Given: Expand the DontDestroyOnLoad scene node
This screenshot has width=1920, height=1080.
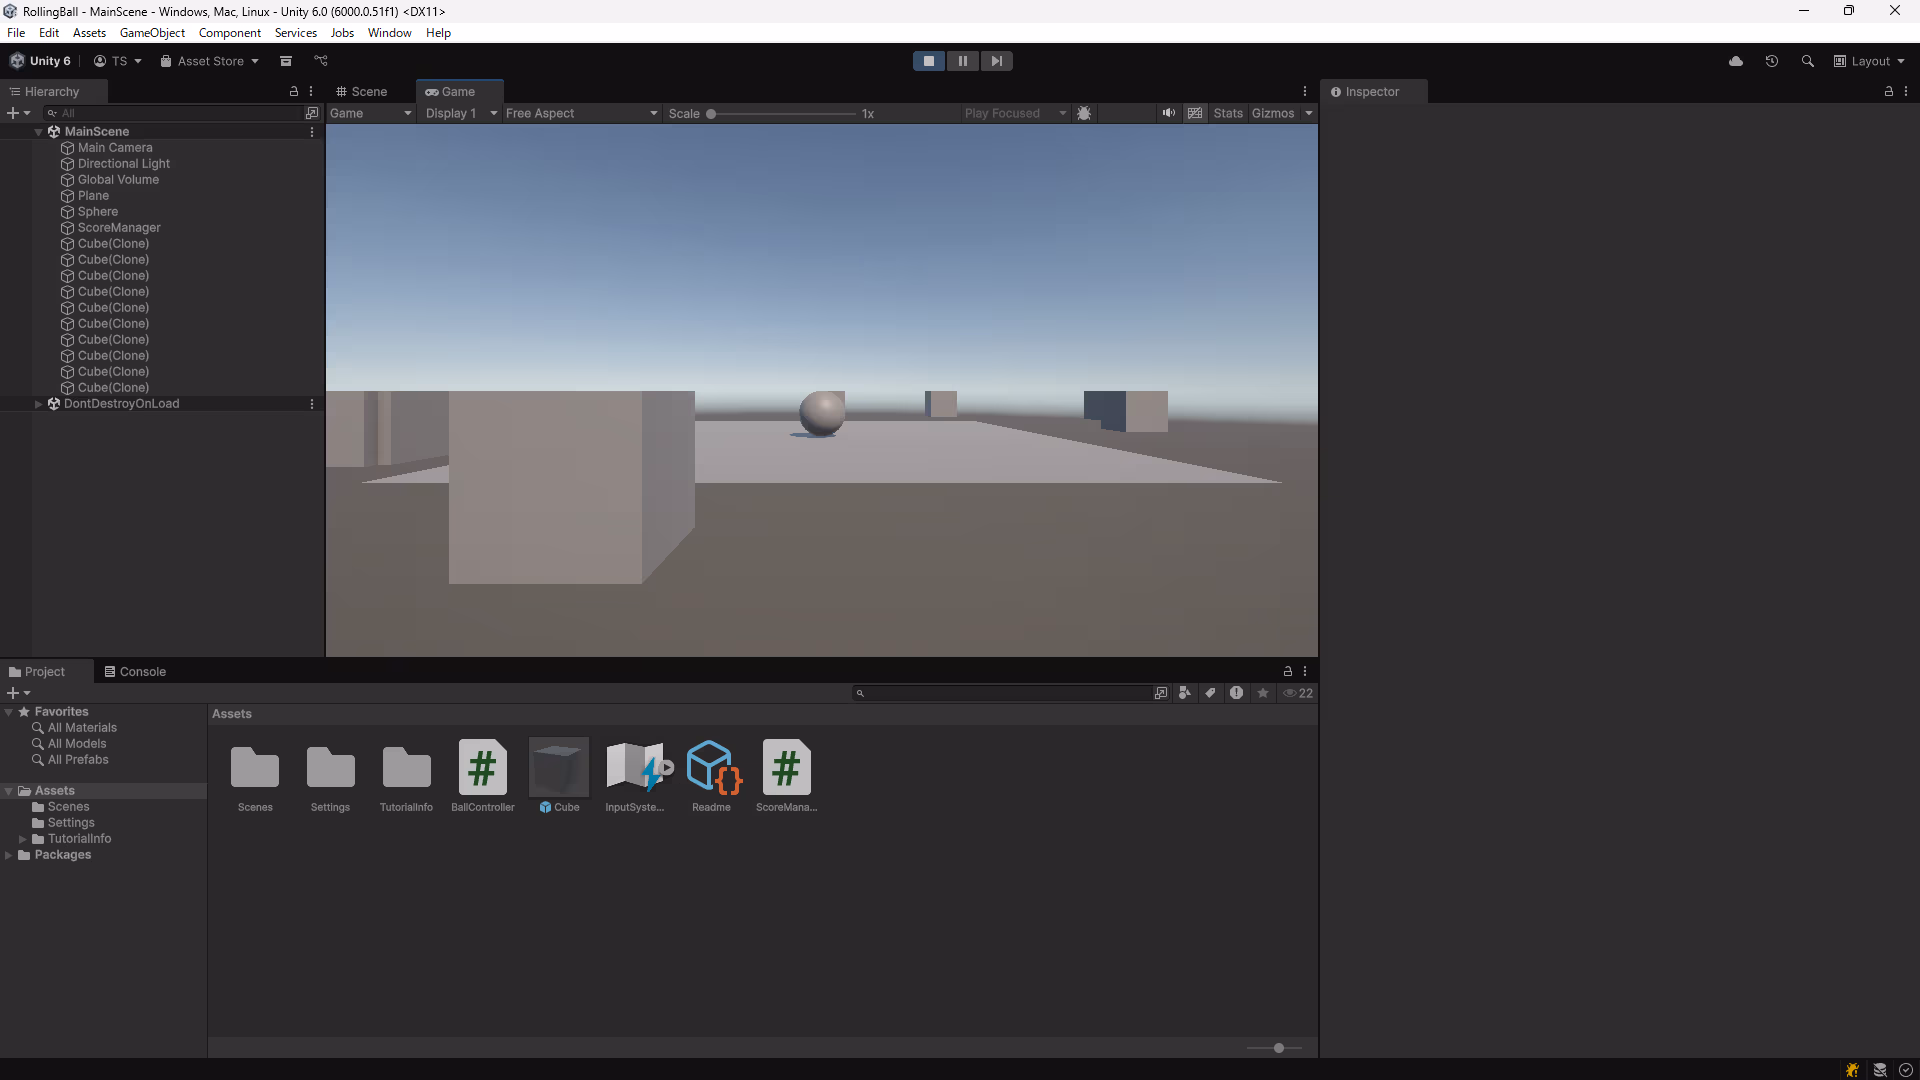Looking at the screenshot, I should click(x=38, y=404).
